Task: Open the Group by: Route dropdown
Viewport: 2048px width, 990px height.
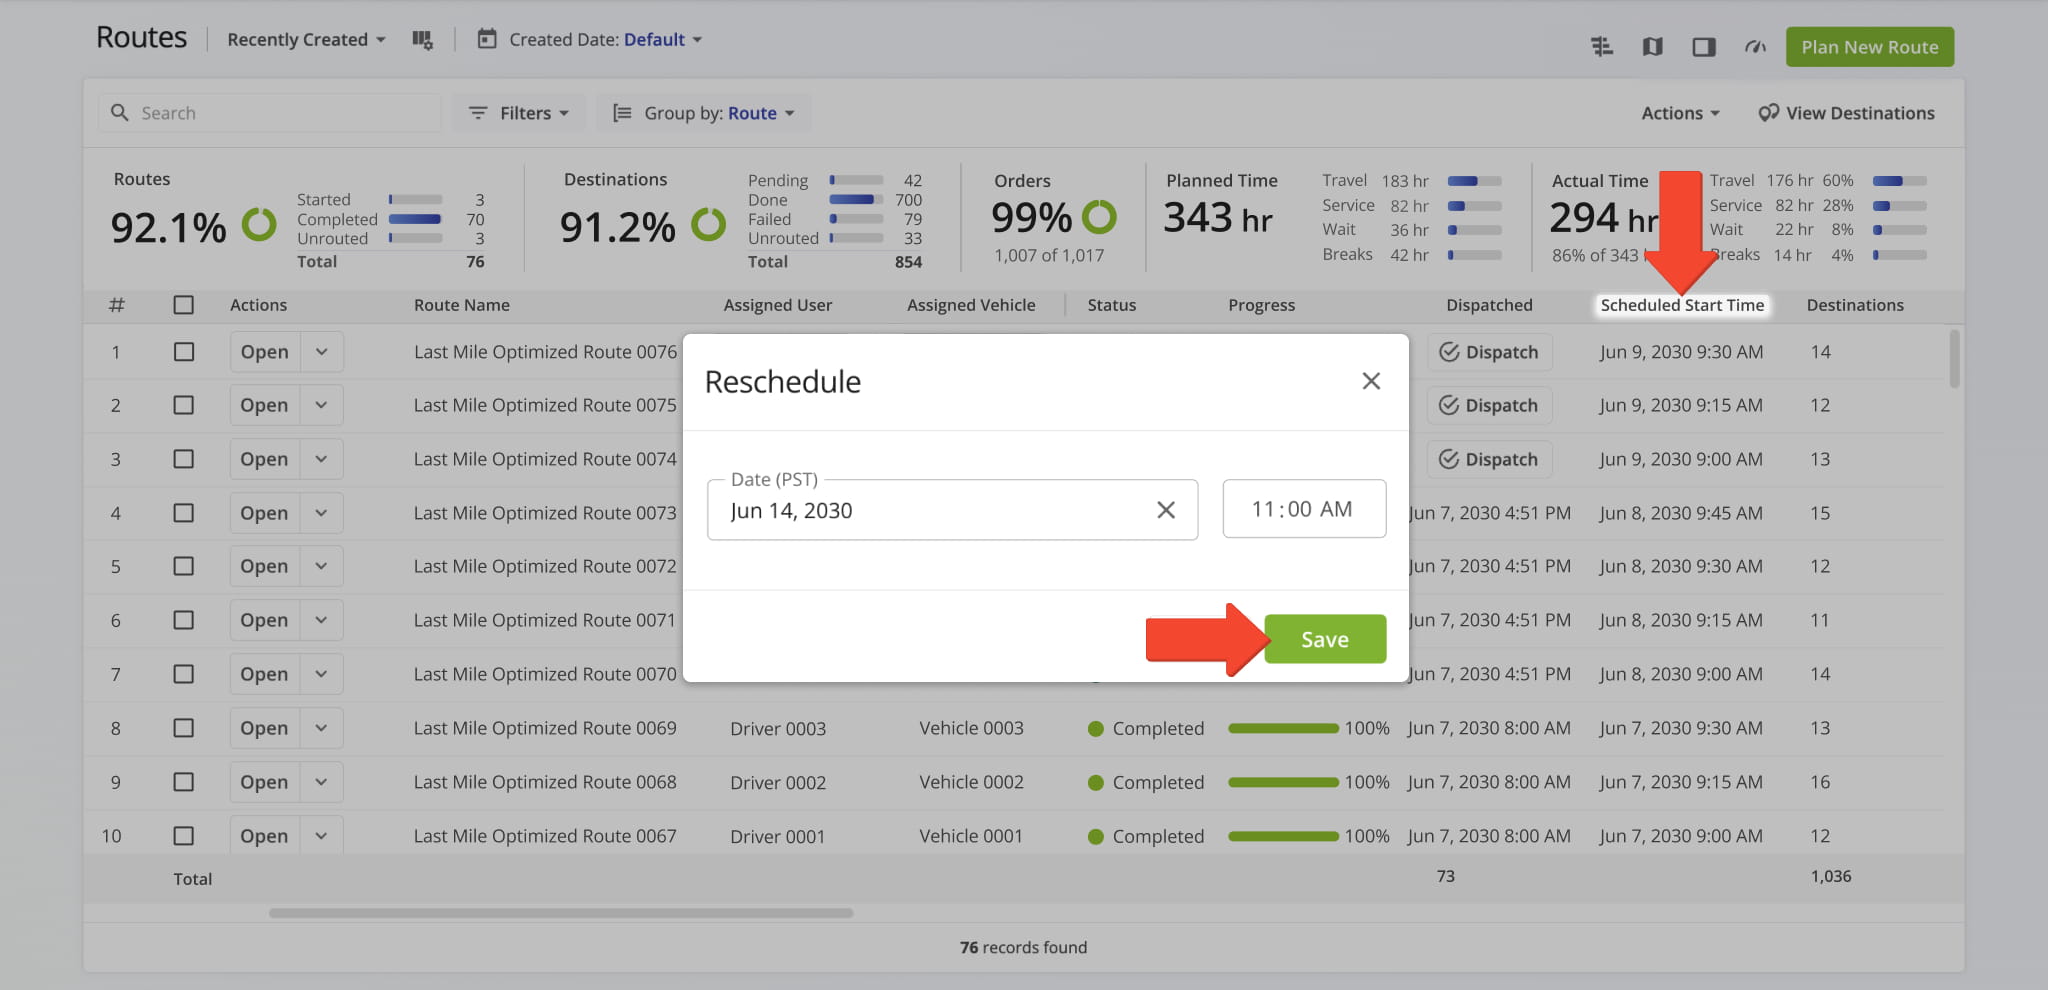Action: pyautogui.click(x=704, y=113)
